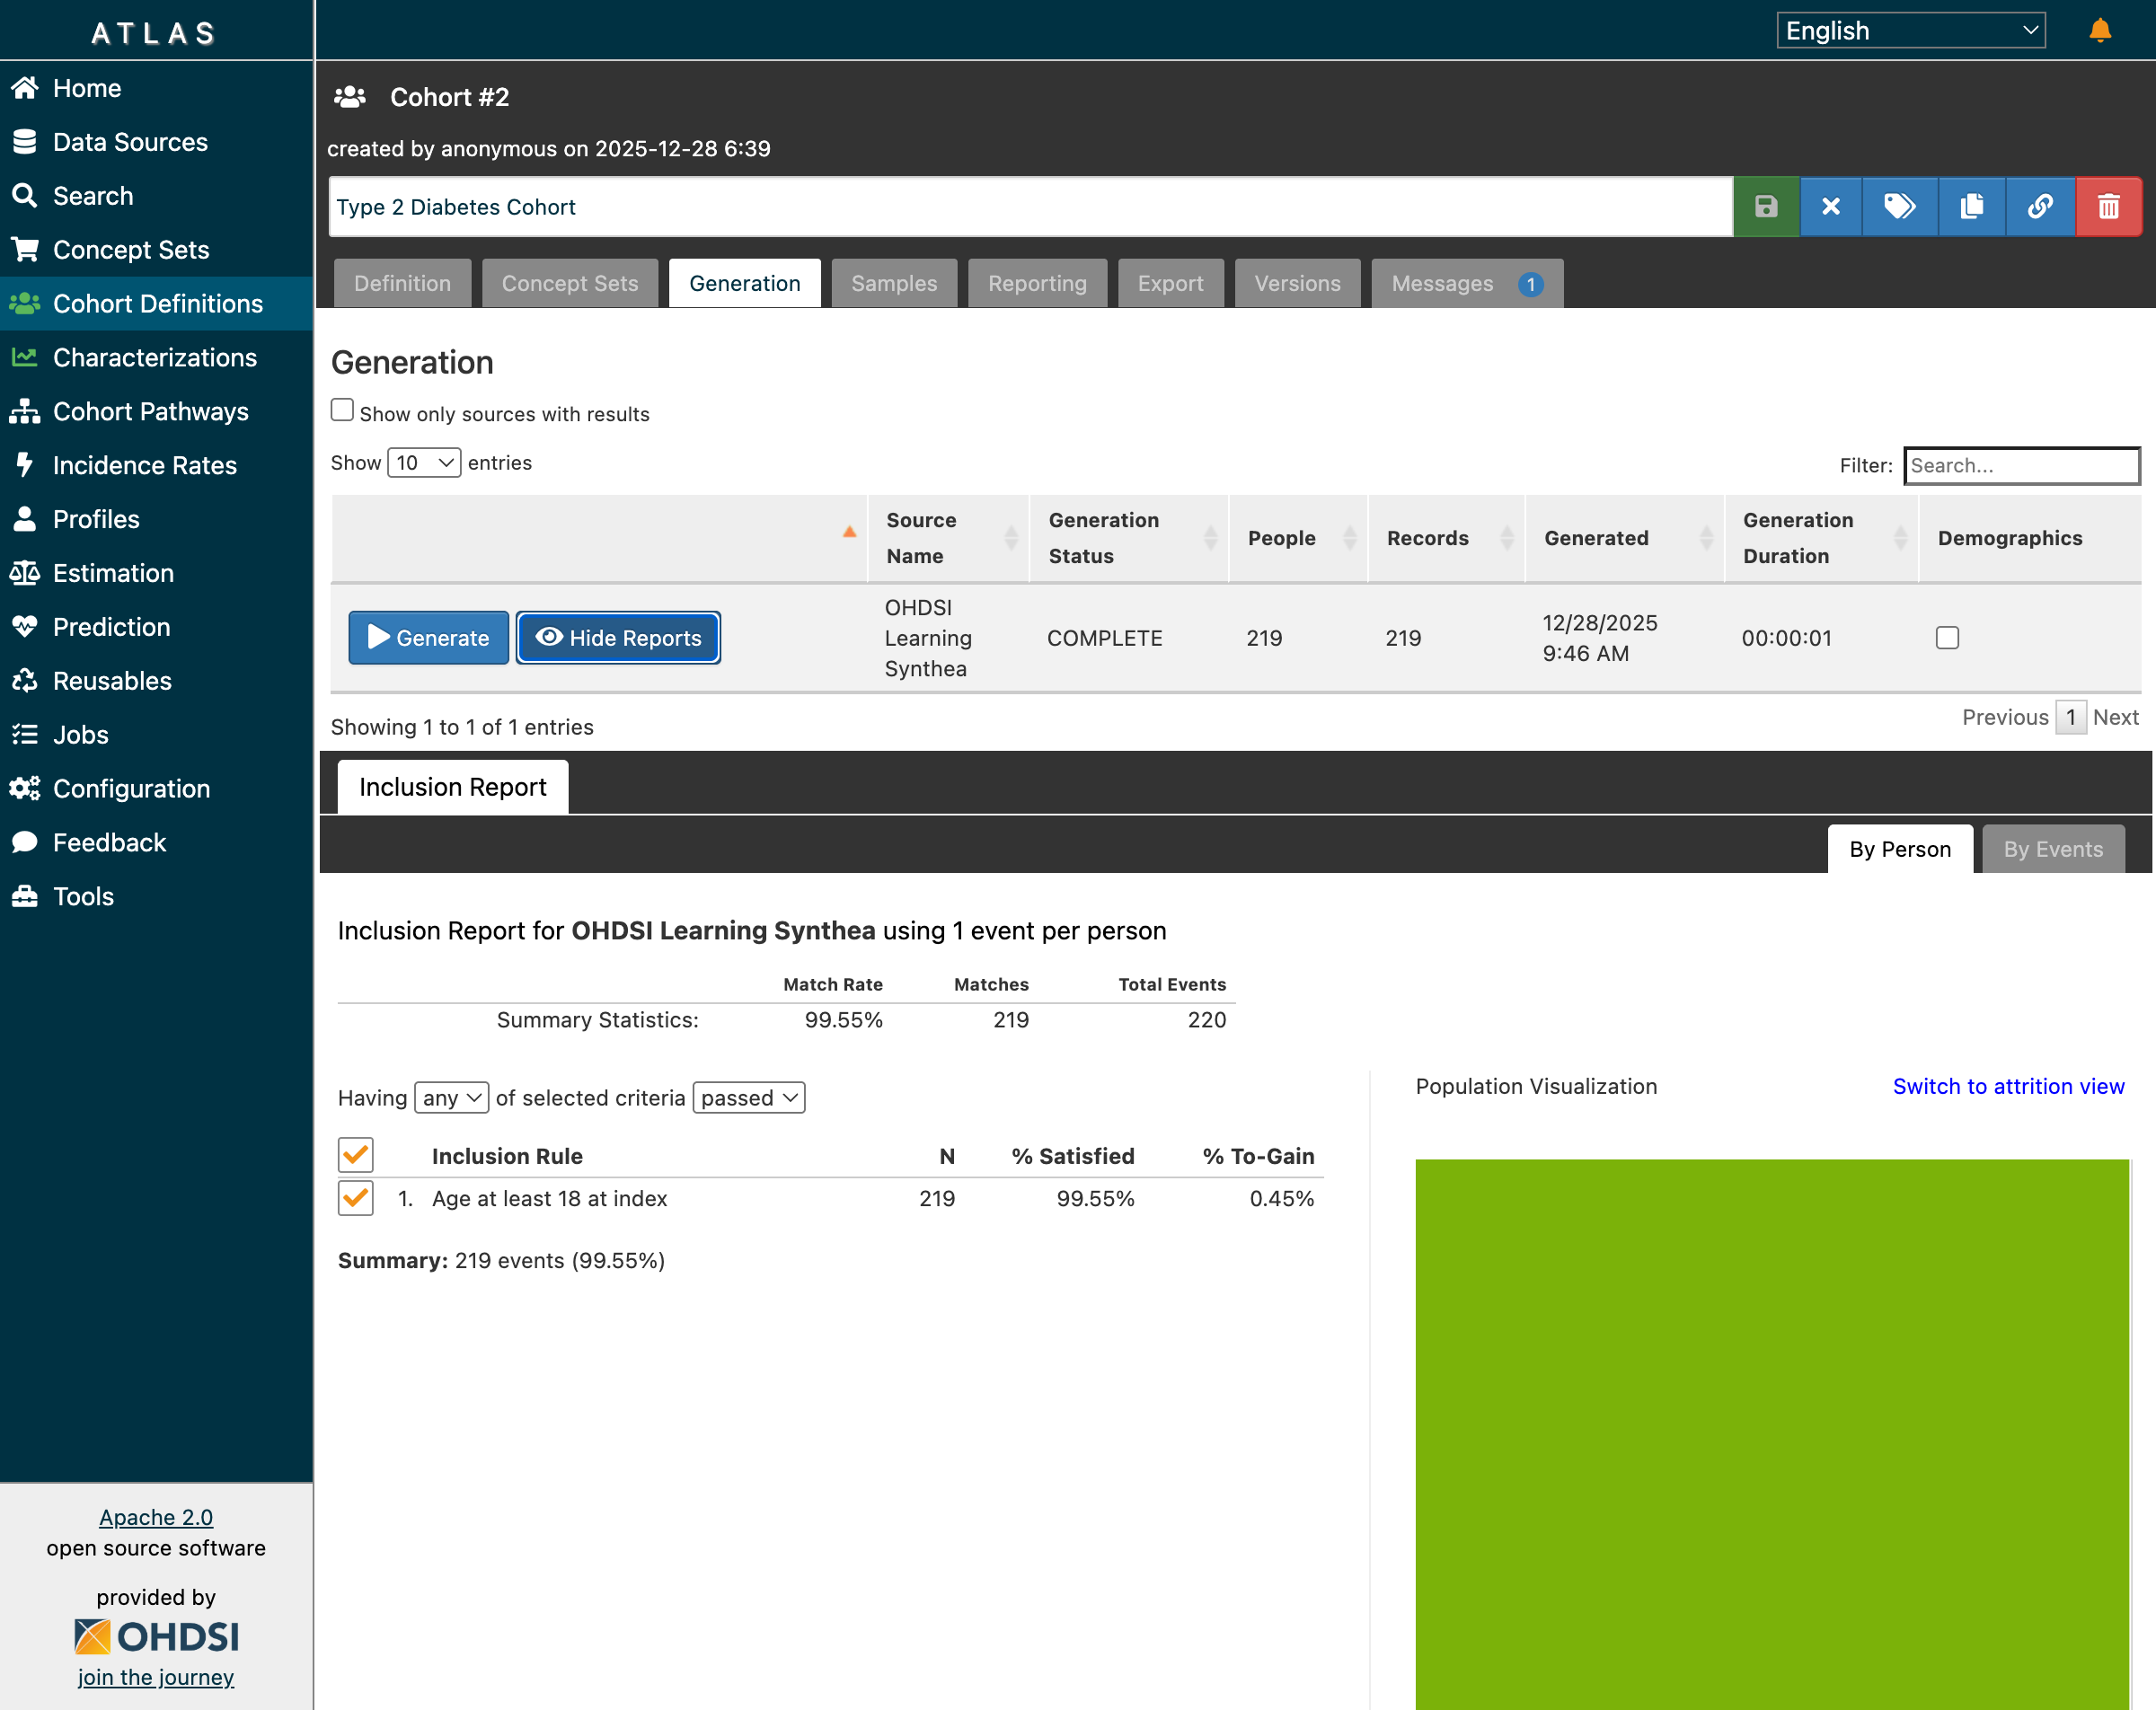Enable Show only sources with results
Screen dimensions: 2156x1710
click(343, 411)
